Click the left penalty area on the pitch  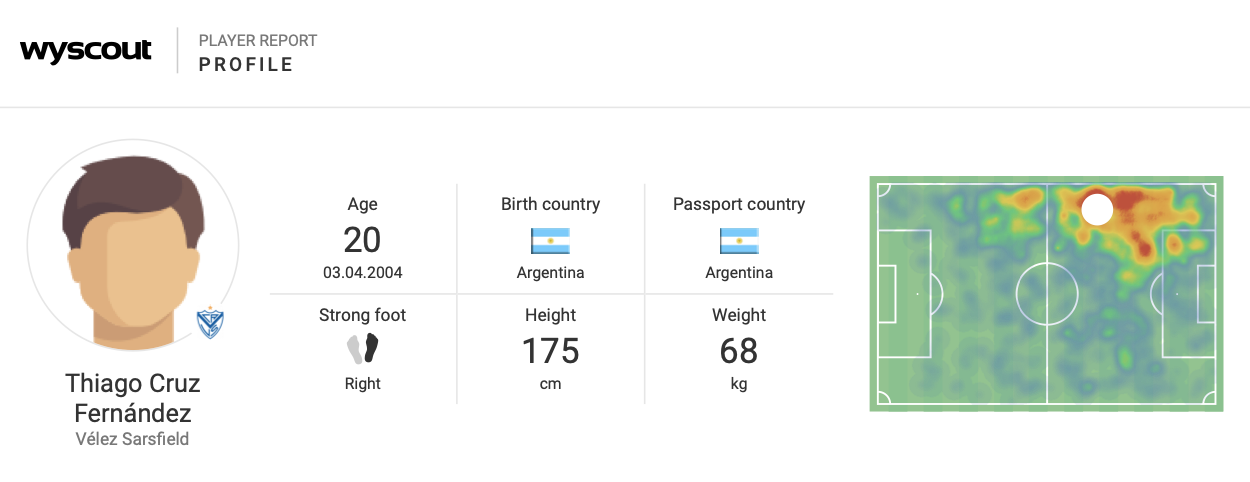coord(904,294)
